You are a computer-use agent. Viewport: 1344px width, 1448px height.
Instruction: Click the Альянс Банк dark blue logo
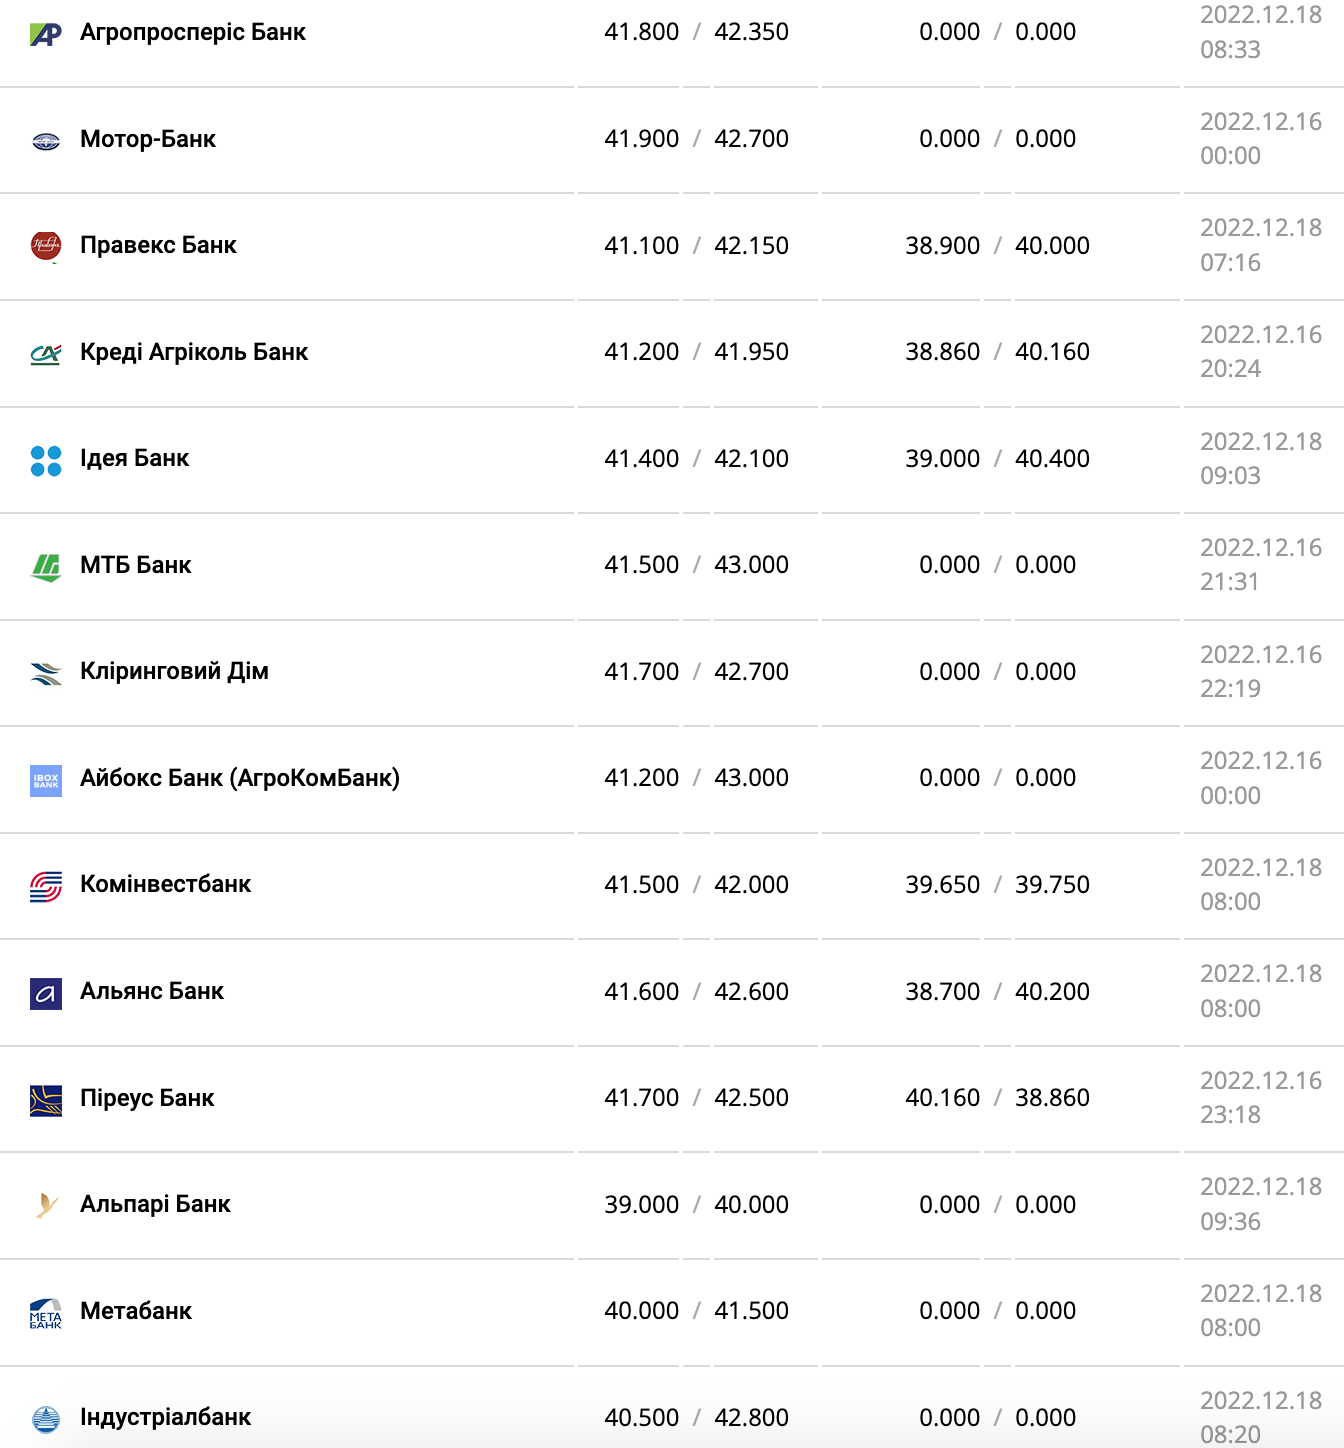click(46, 994)
